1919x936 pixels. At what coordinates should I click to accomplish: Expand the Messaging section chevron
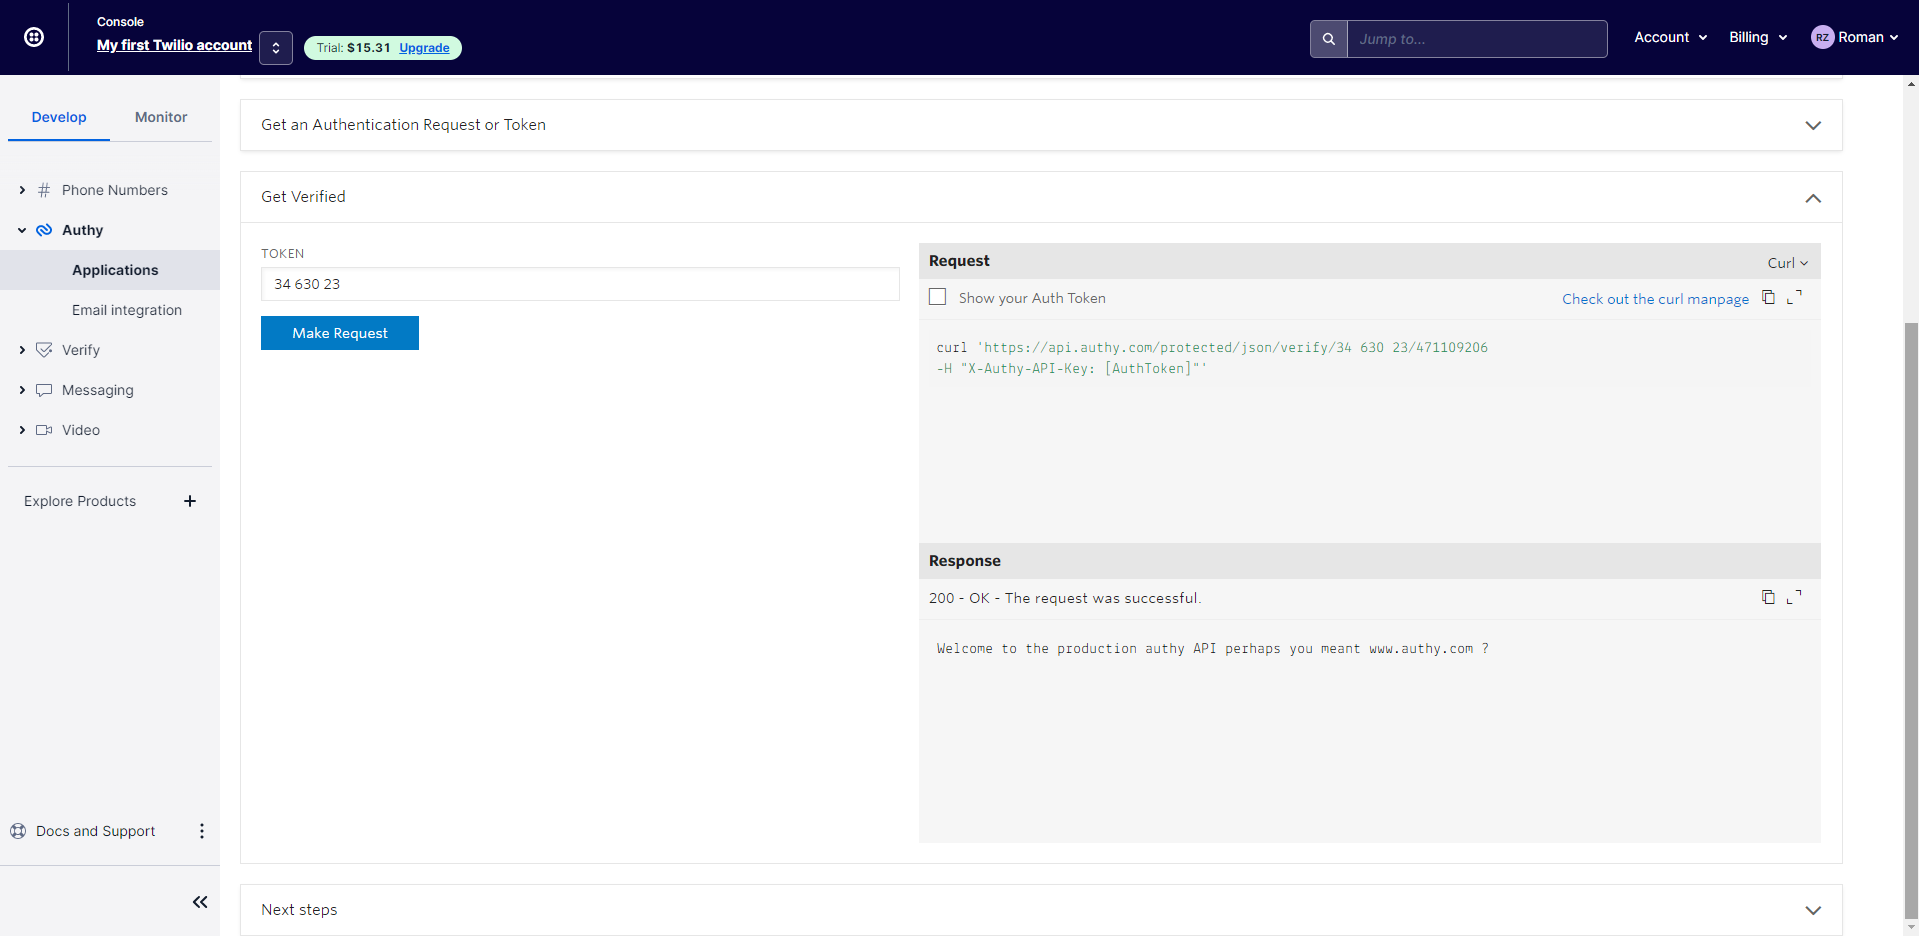coord(22,390)
